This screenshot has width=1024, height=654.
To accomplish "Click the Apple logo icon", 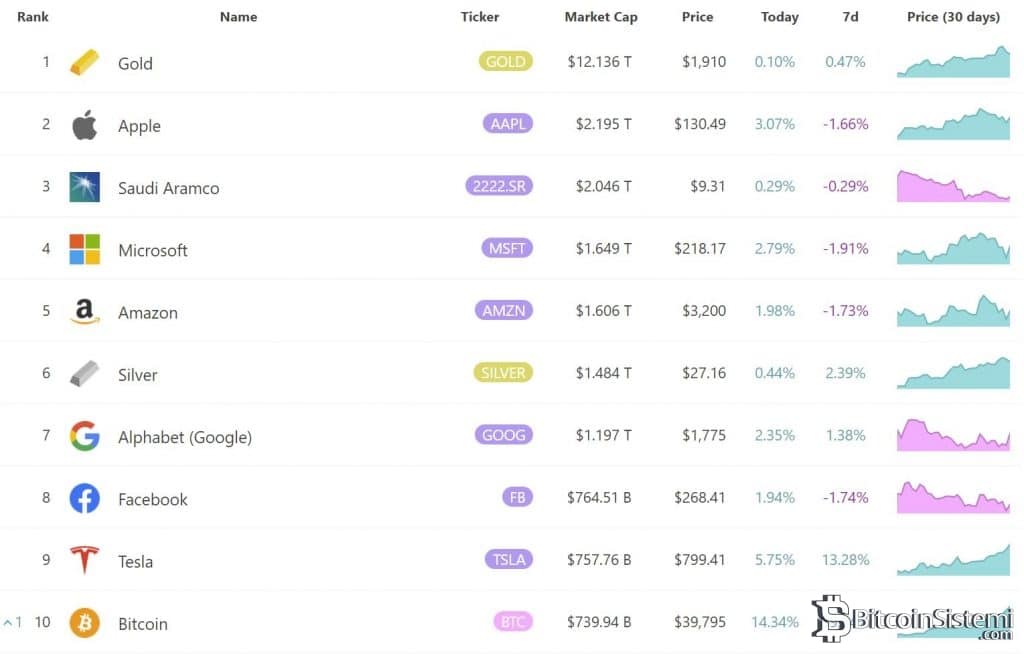I will pos(85,126).
